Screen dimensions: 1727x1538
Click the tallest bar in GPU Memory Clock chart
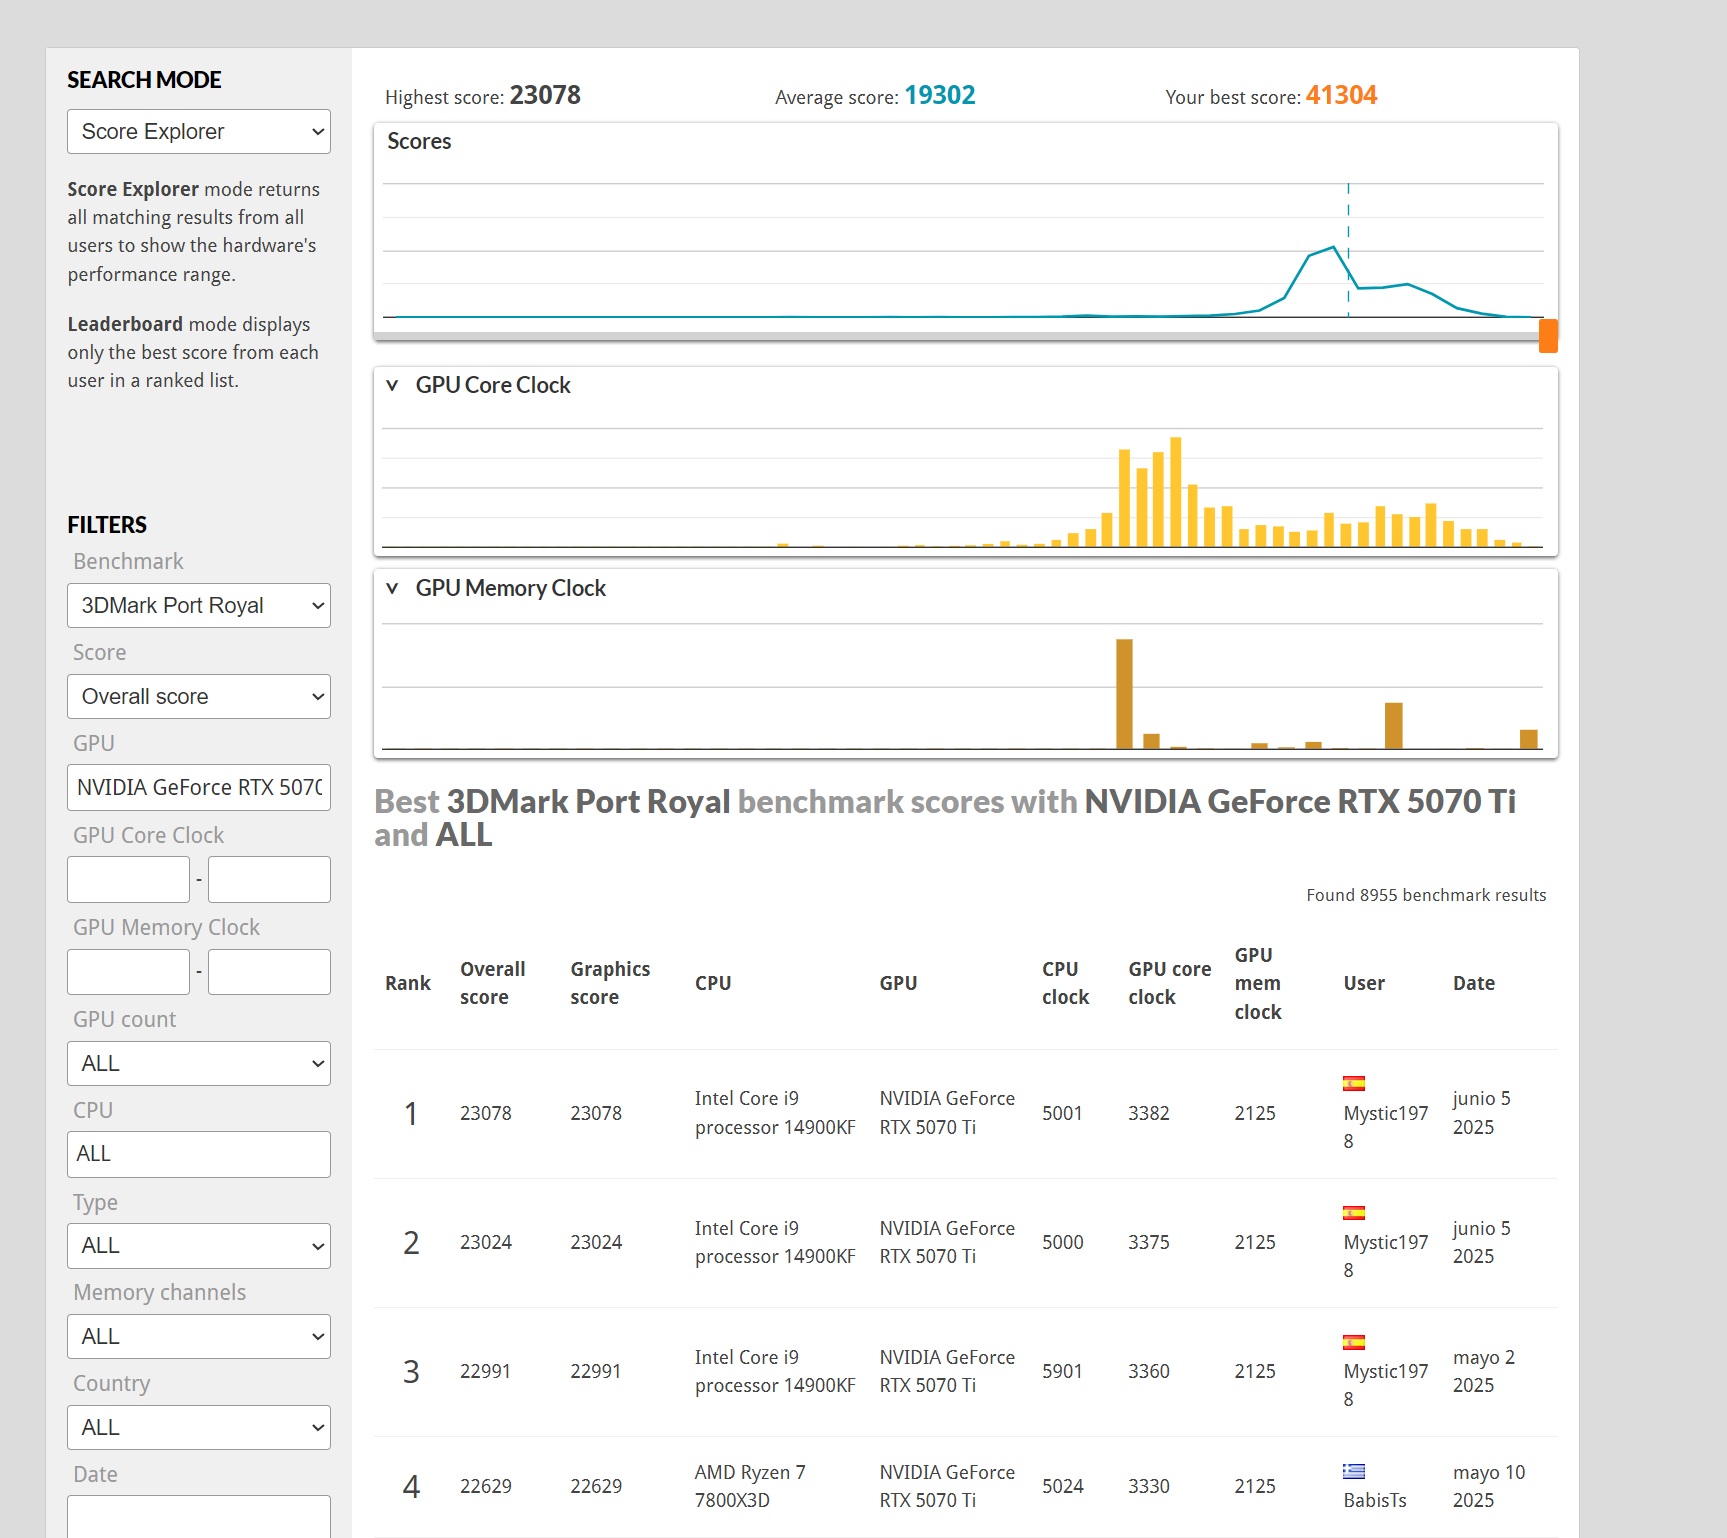coord(1124,694)
